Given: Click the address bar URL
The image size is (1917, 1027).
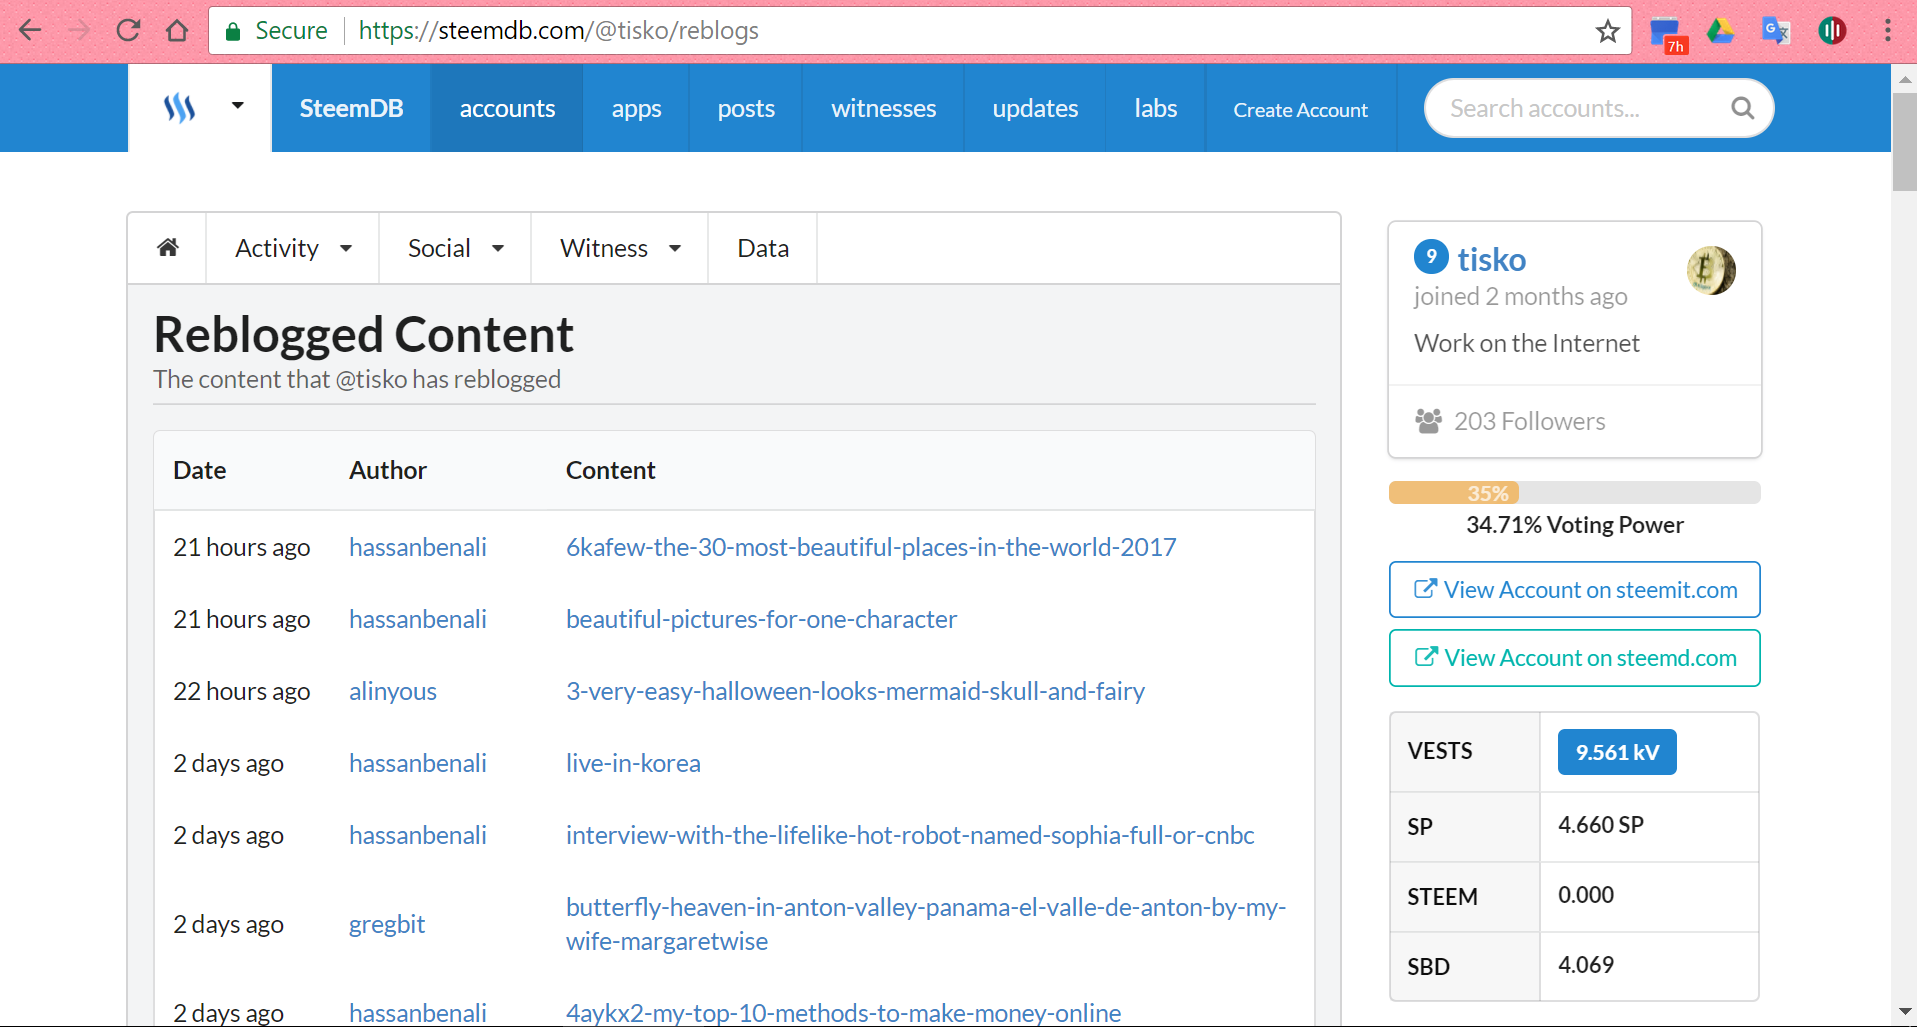Looking at the screenshot, I should click(558, 31).
